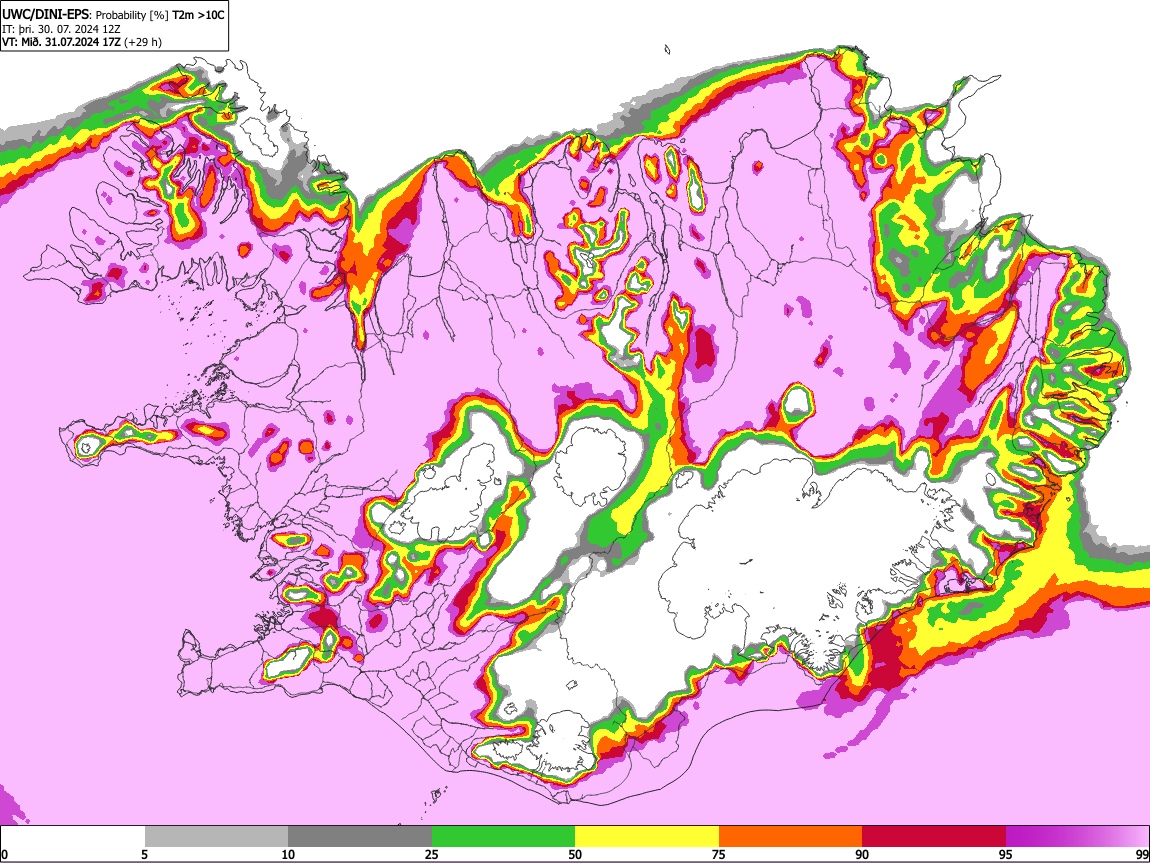Viewport: 1150px width, 863px height.
Task: Click the white 0–5 legend color band
Action: (x=73, y=837)
